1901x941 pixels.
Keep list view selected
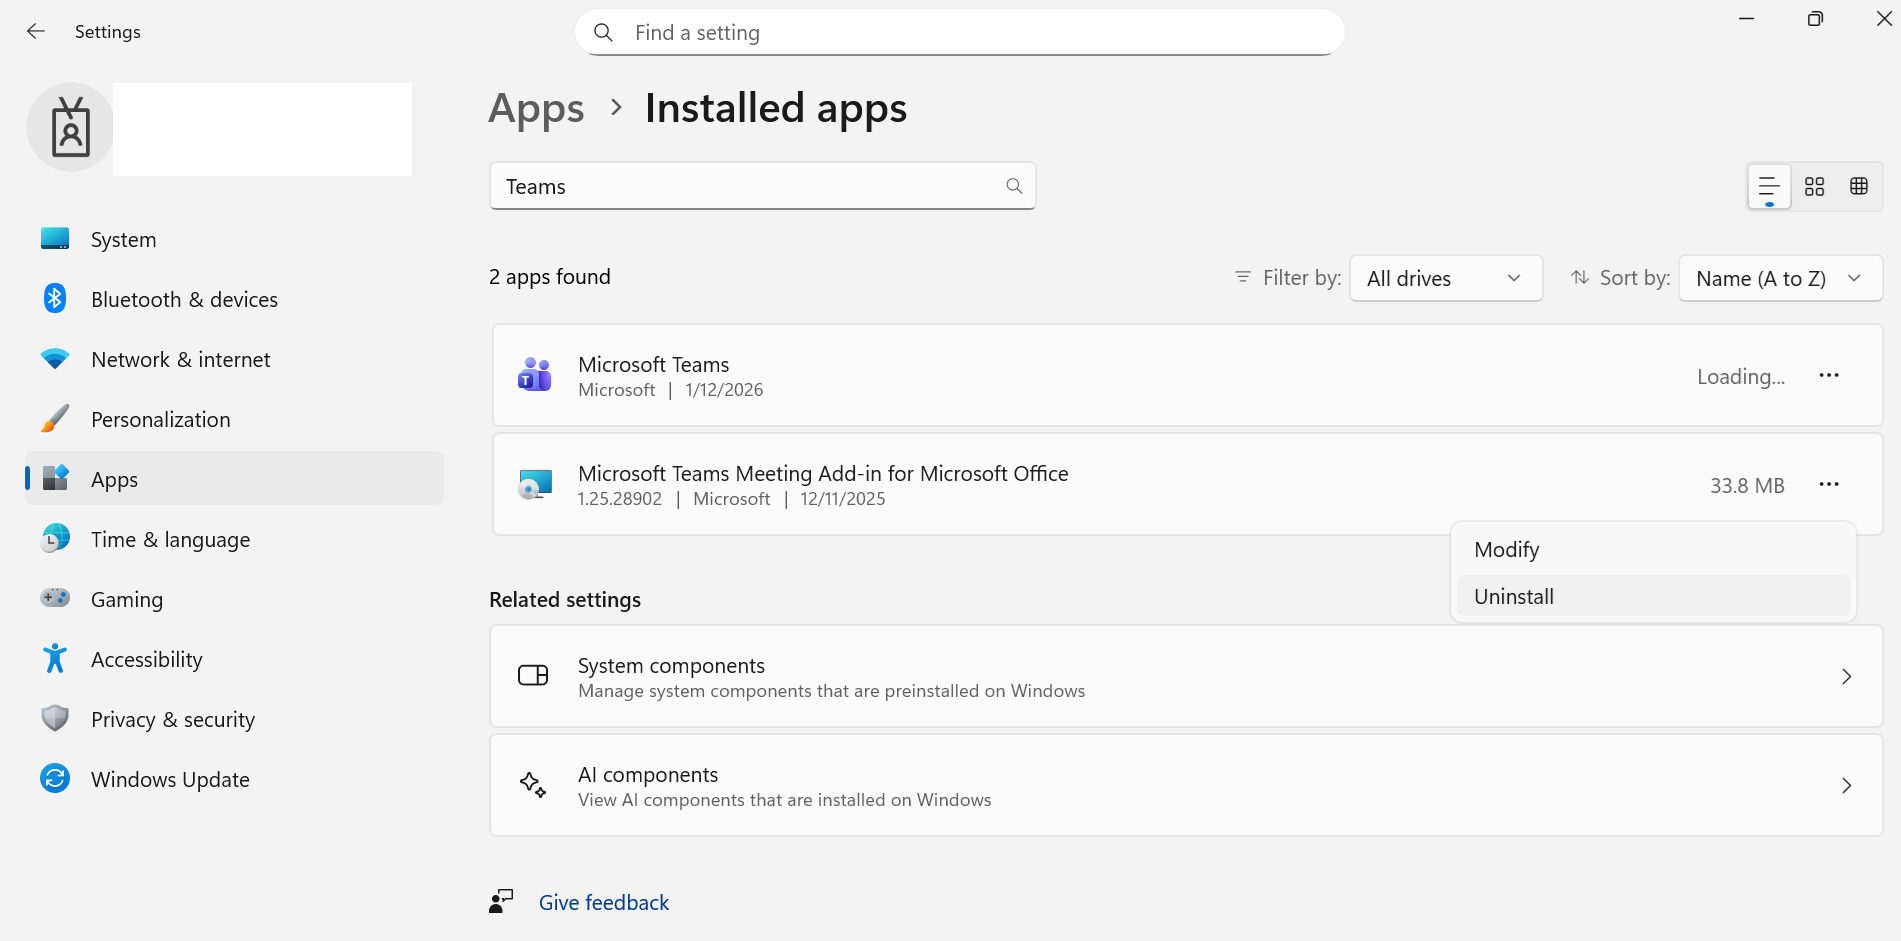[1768, 186]
